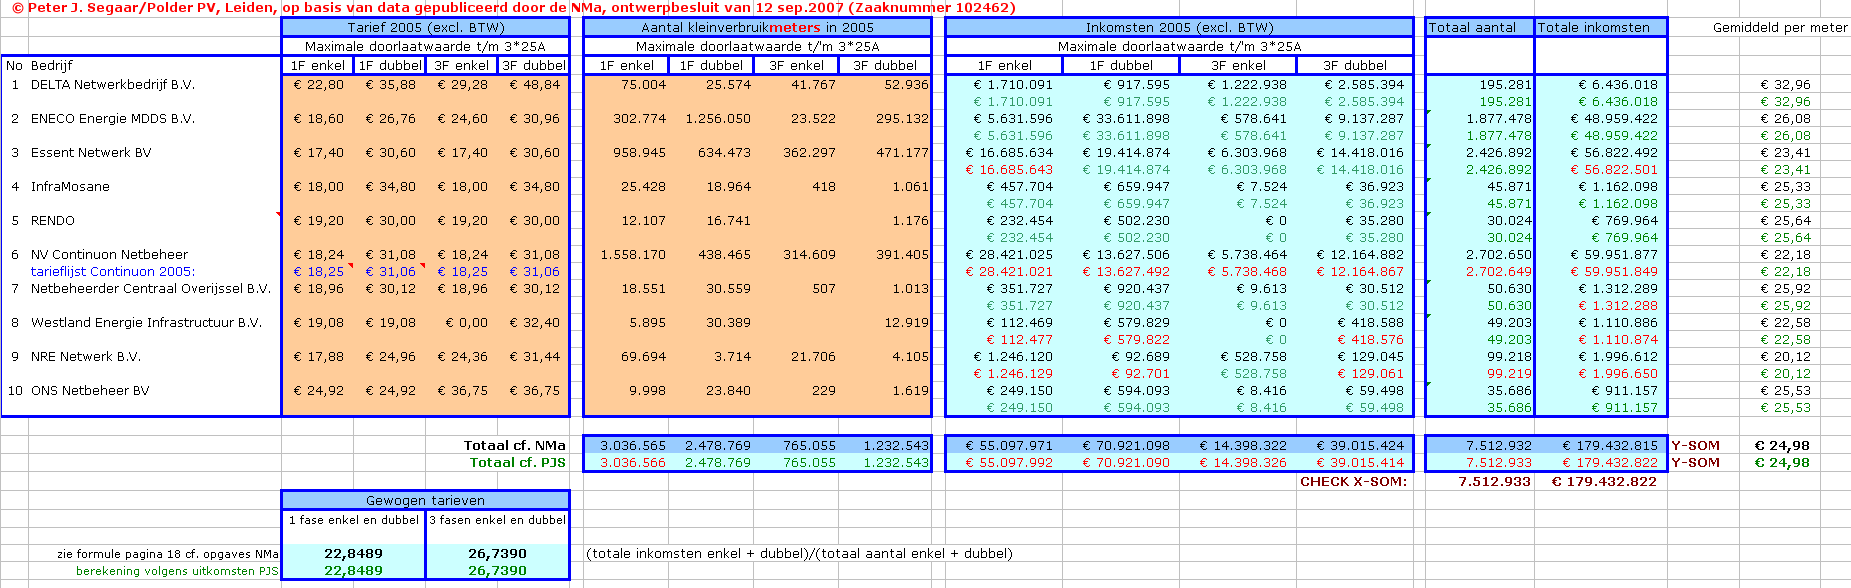
Task: Select the "Inkomsten 2005 (excl. BTW)" header cell
Action: click(1179, 27)
